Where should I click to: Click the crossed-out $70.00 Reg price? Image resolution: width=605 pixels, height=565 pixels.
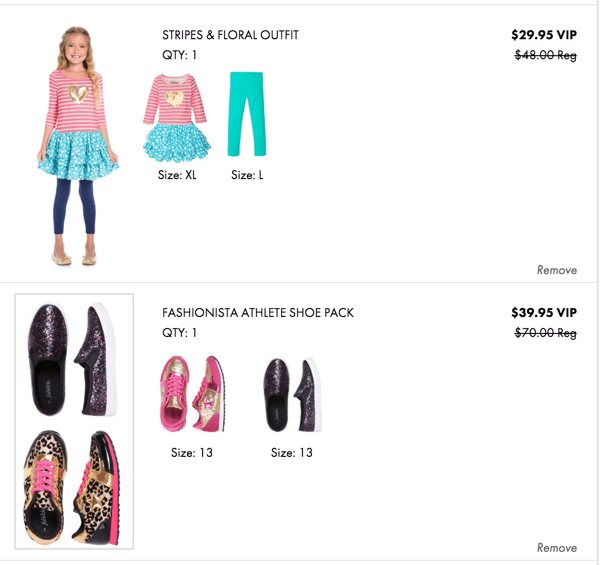[x=546, y=333]
